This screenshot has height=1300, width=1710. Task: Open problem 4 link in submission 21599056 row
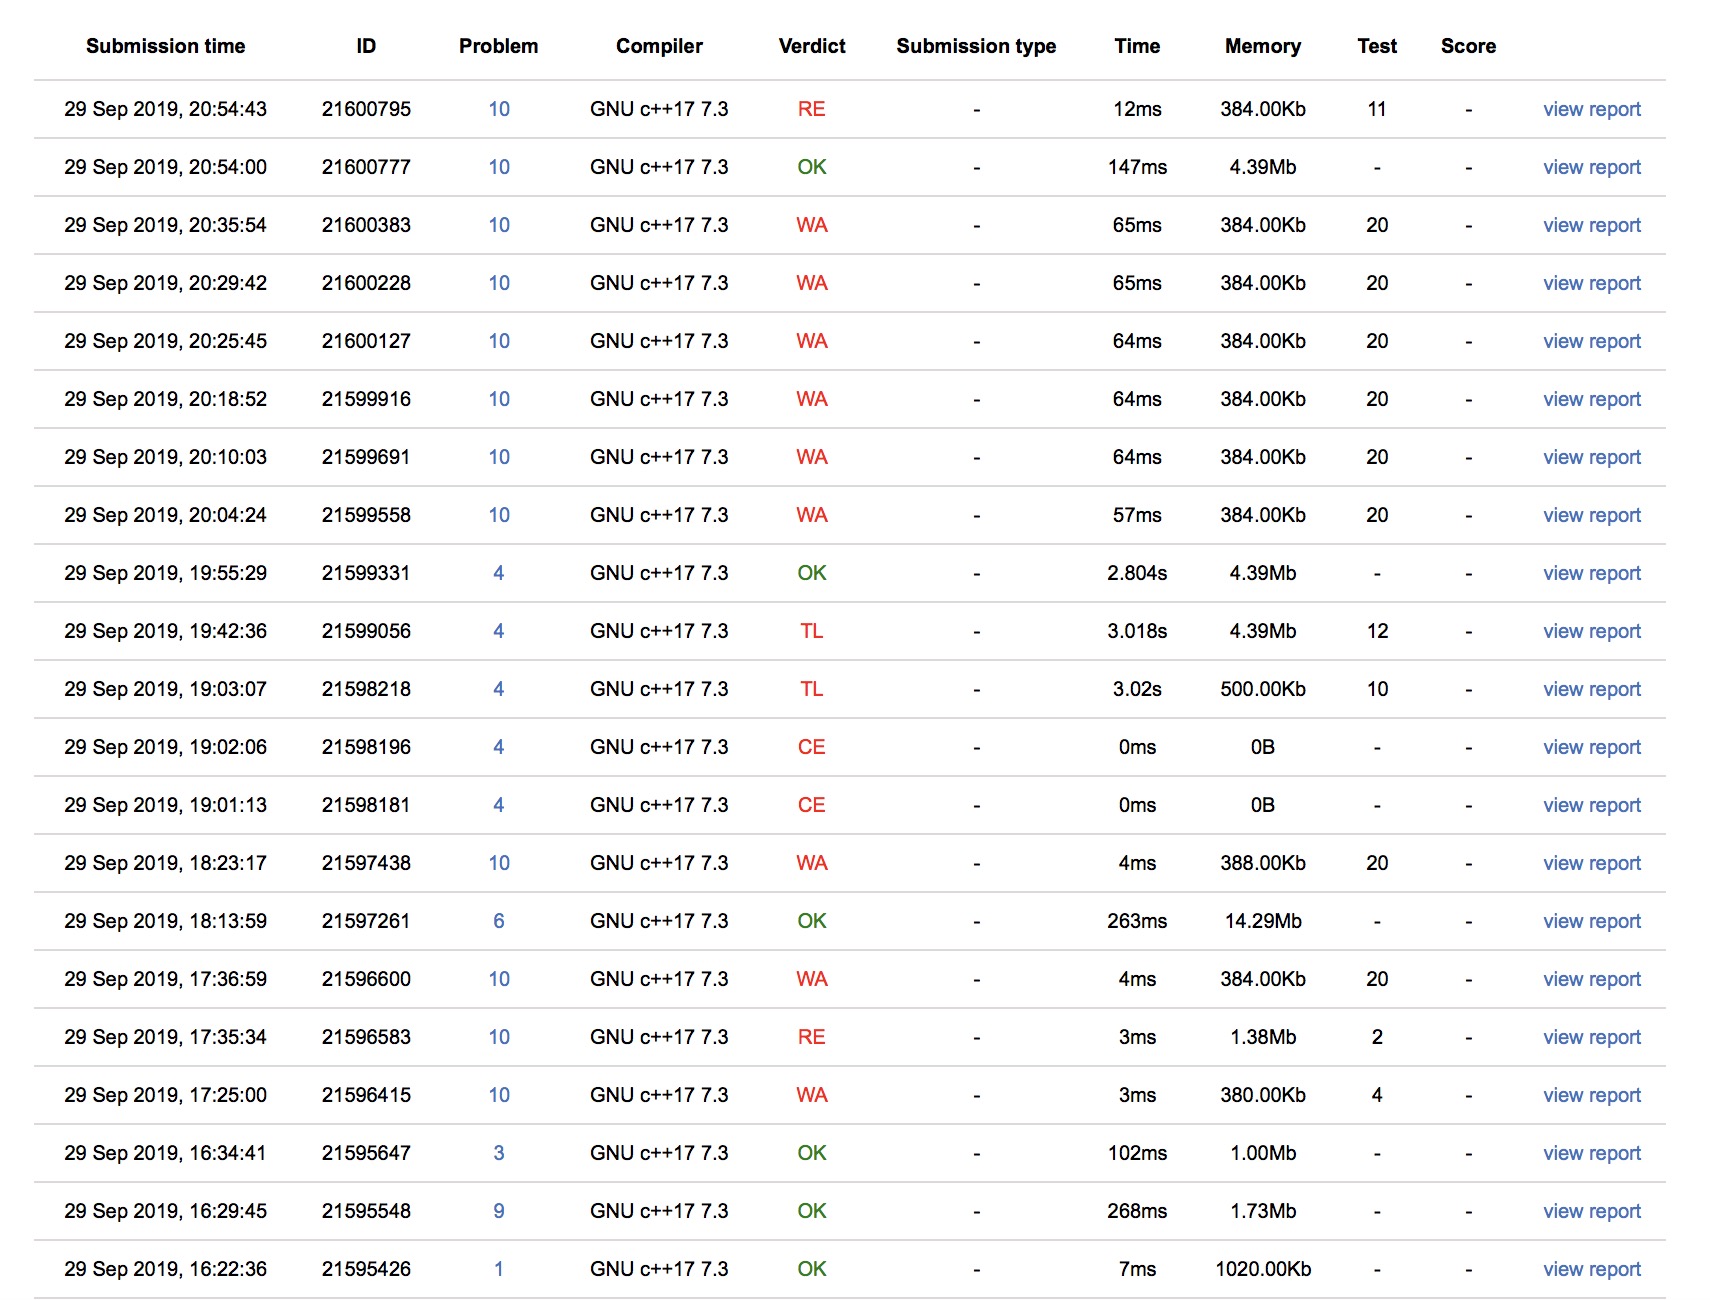[498, 631]
